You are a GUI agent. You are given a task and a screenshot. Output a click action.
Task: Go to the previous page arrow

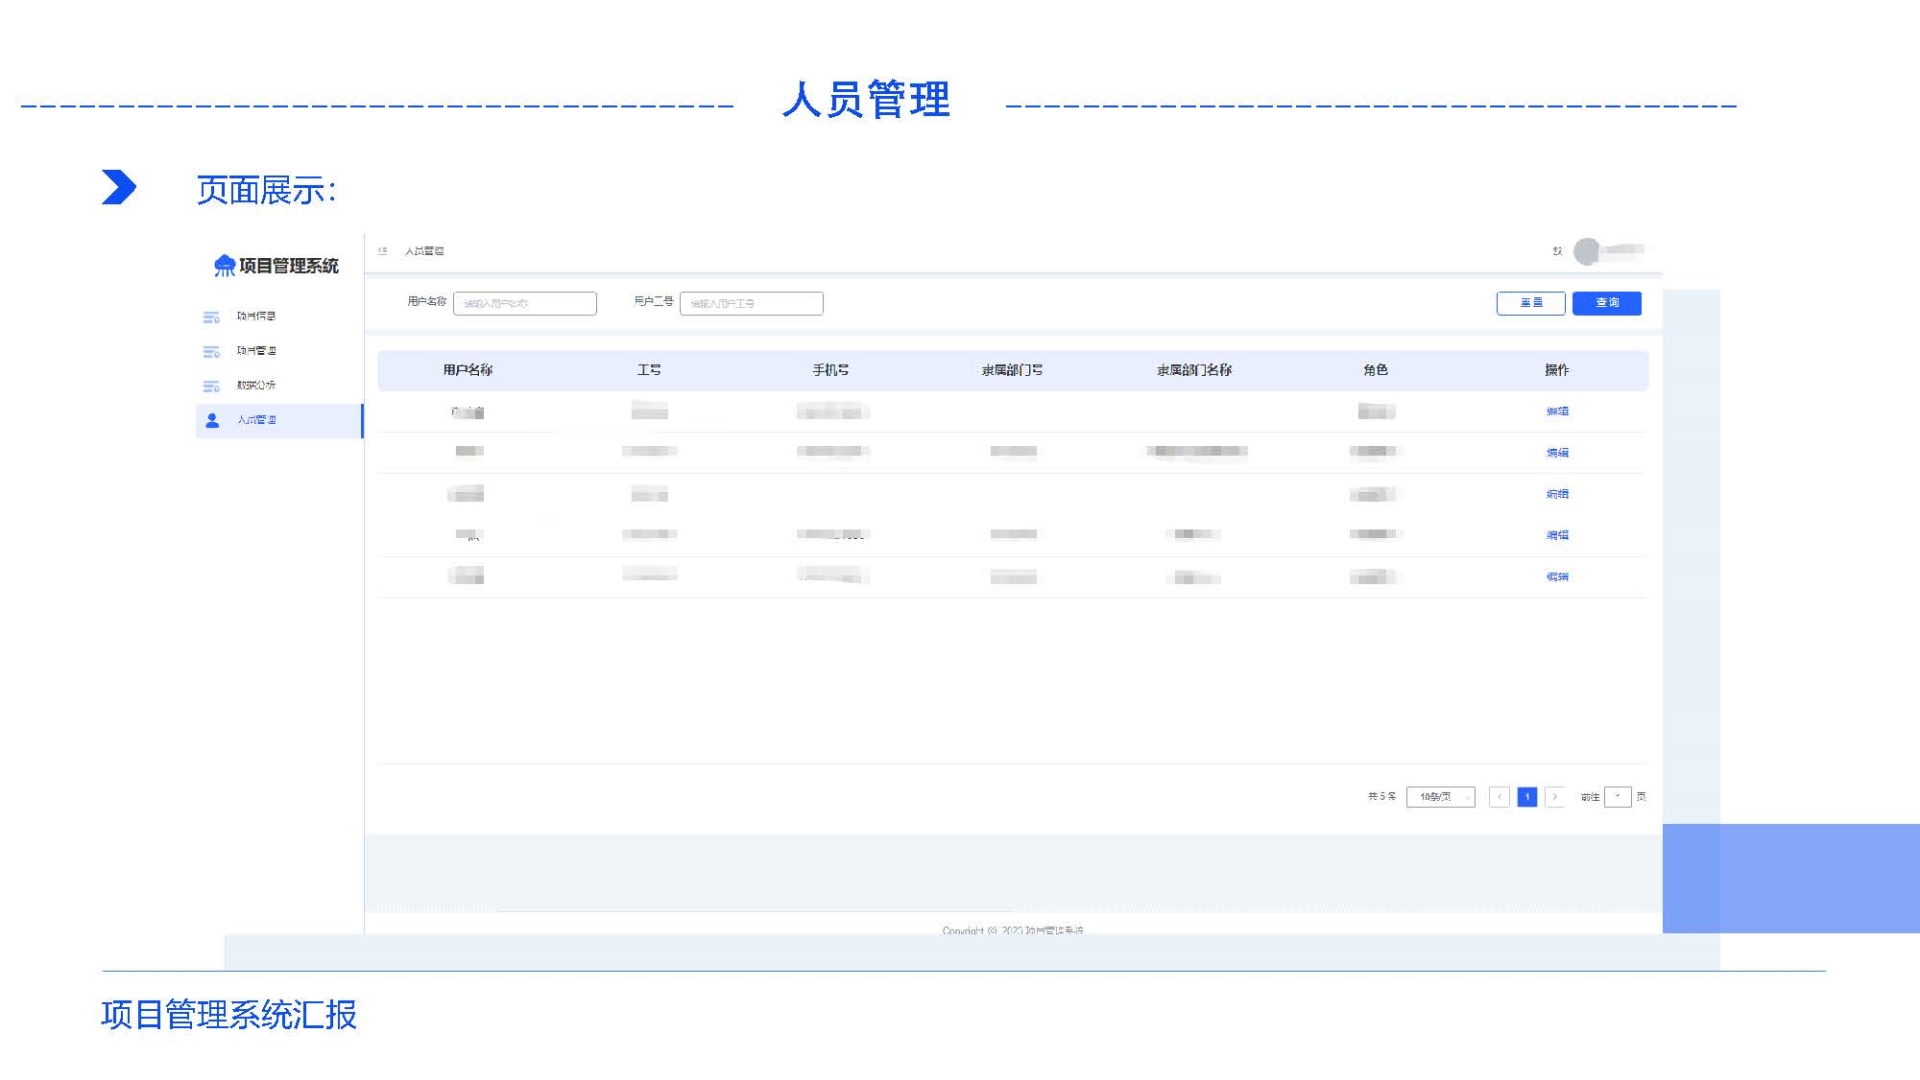point(1499,797)
